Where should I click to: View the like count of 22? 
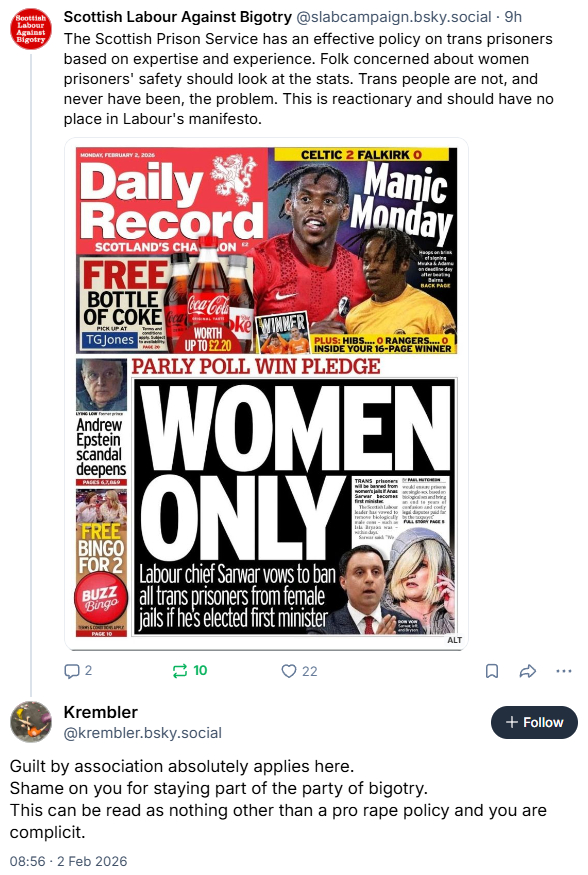[310, 671]
